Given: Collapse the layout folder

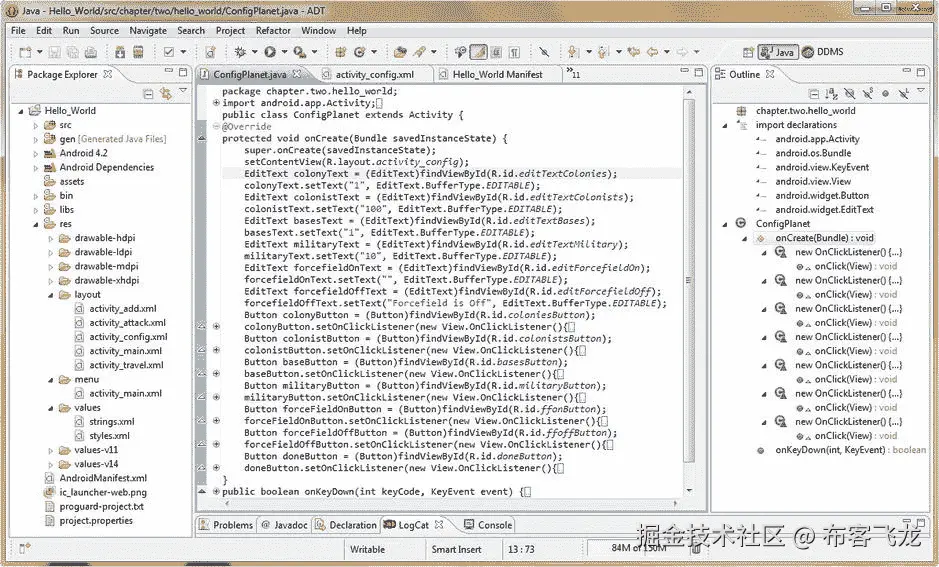Looking at the screenshot, I should tap(51, 295).
